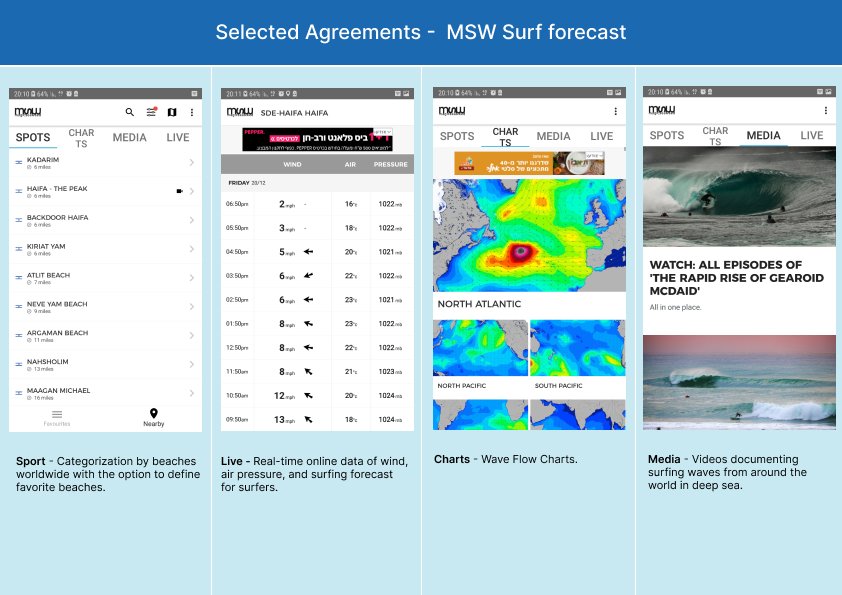Open the Maagan Michael spot entry

coord(106,393)
